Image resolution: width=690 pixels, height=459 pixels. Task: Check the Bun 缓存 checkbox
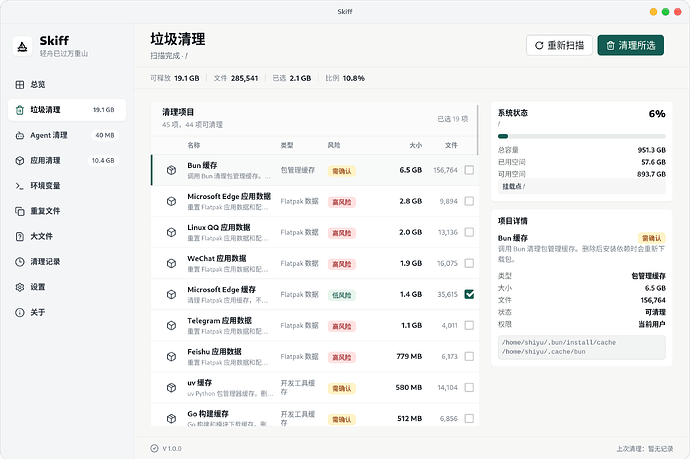[x=469, y=170]
